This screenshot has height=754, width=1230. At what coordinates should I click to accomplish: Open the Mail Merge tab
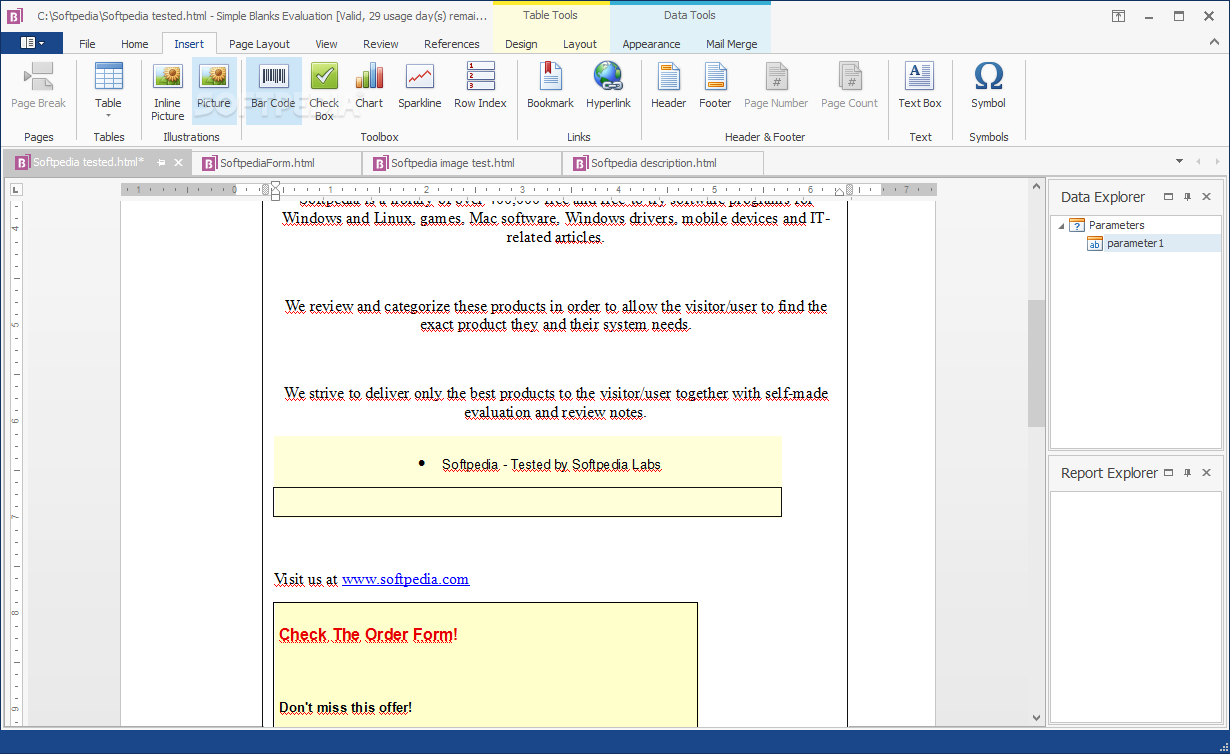coord(732,44)
